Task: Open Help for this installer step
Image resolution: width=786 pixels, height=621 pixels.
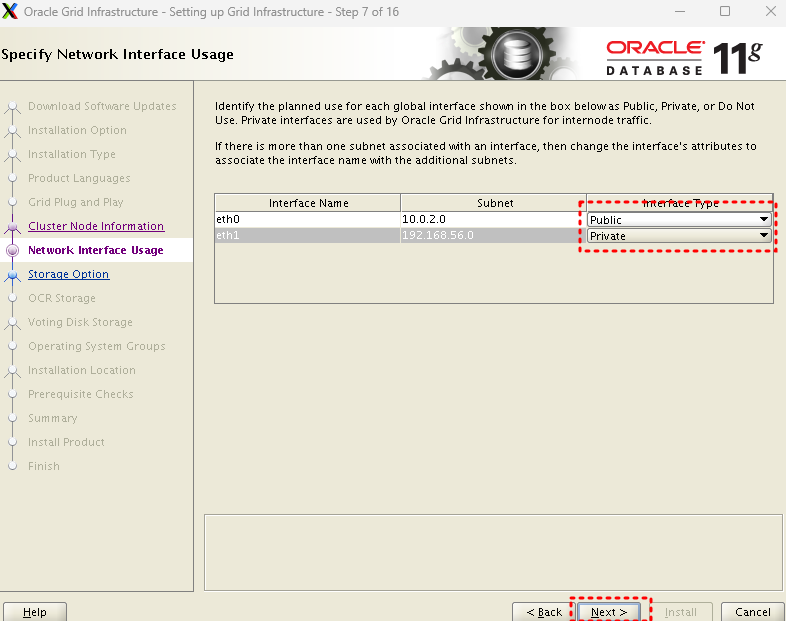Action: tap(35, 612)
